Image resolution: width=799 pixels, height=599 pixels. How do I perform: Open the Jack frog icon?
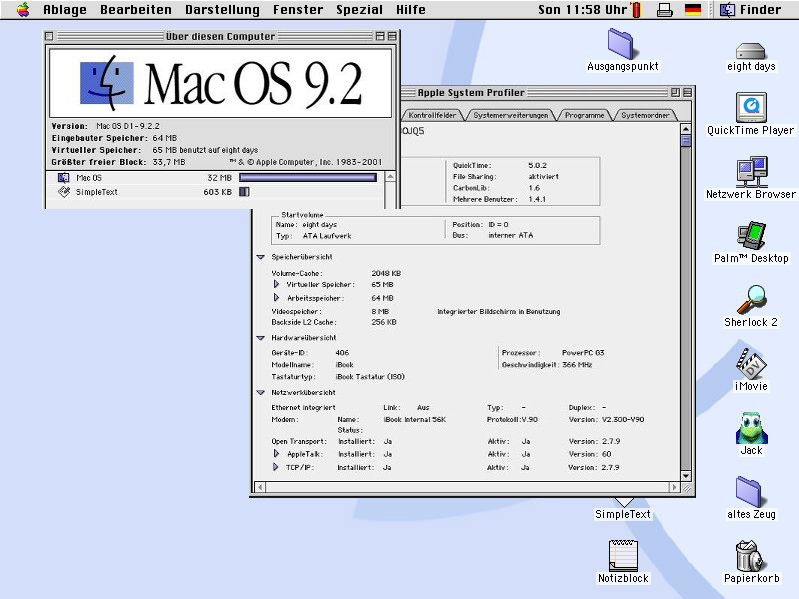[x=751, y=427]
